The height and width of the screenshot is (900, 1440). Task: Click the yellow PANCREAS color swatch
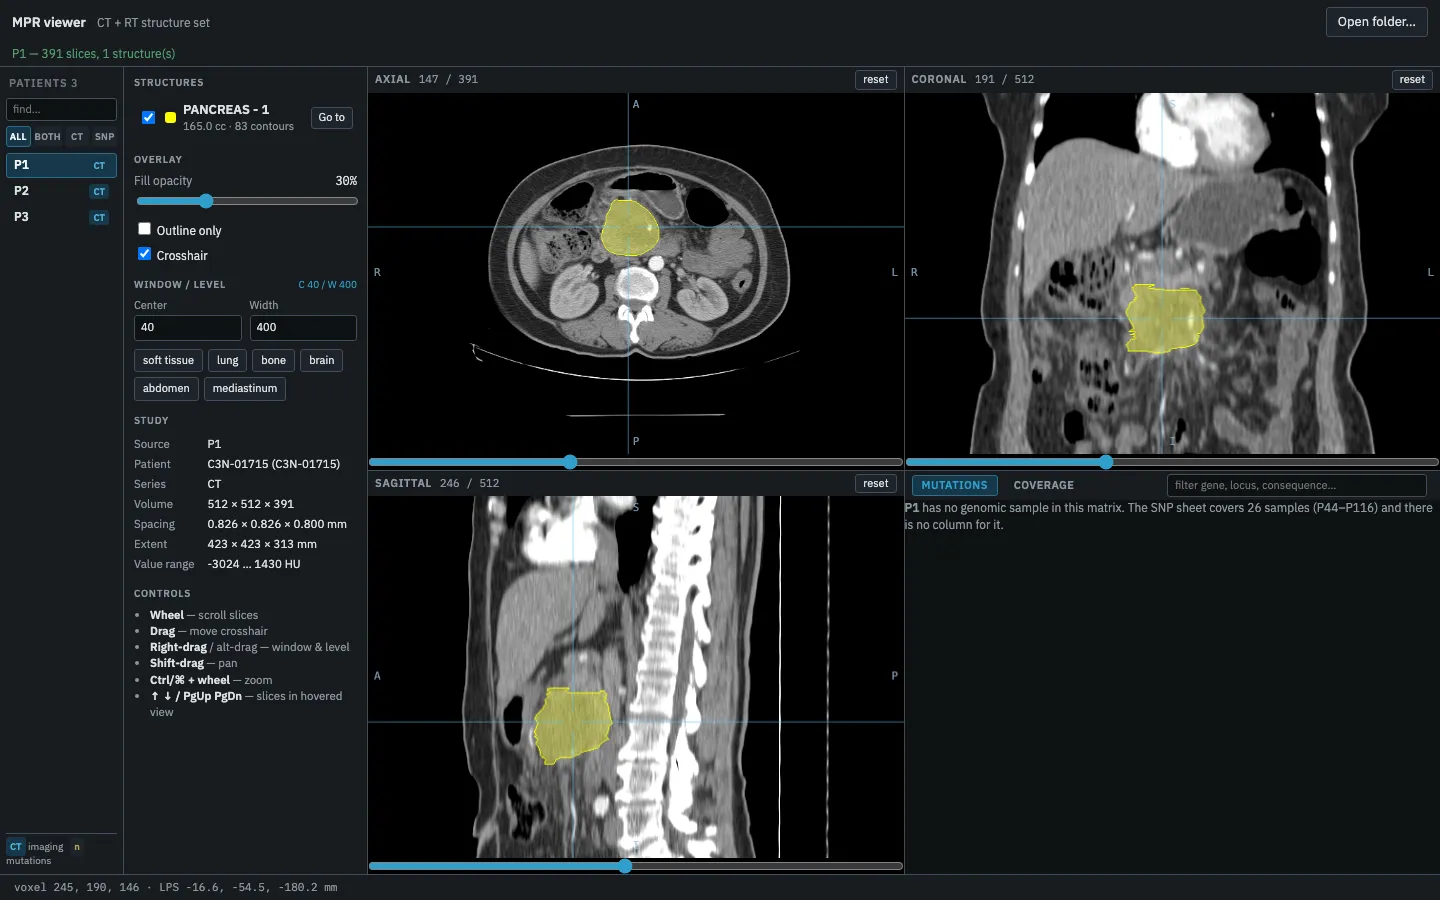point(171,118)
